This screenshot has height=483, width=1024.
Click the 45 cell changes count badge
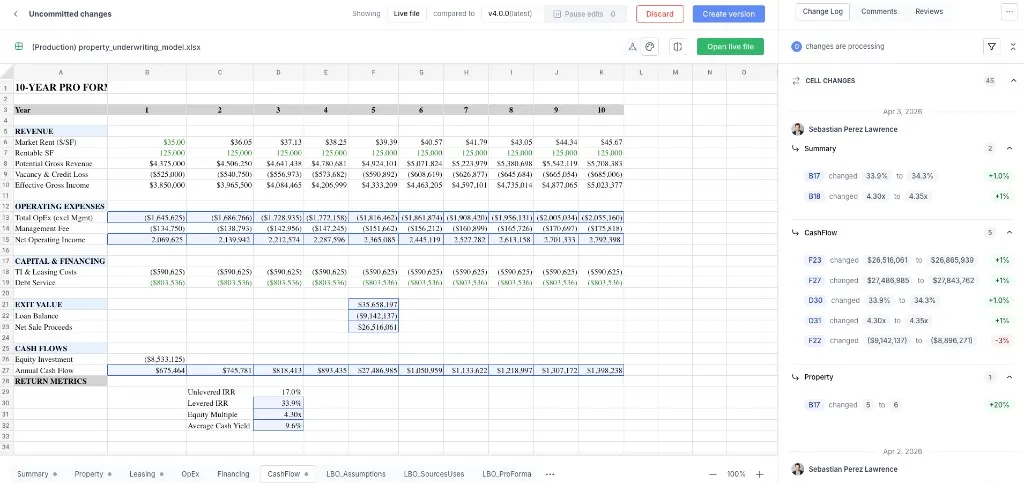990,81
